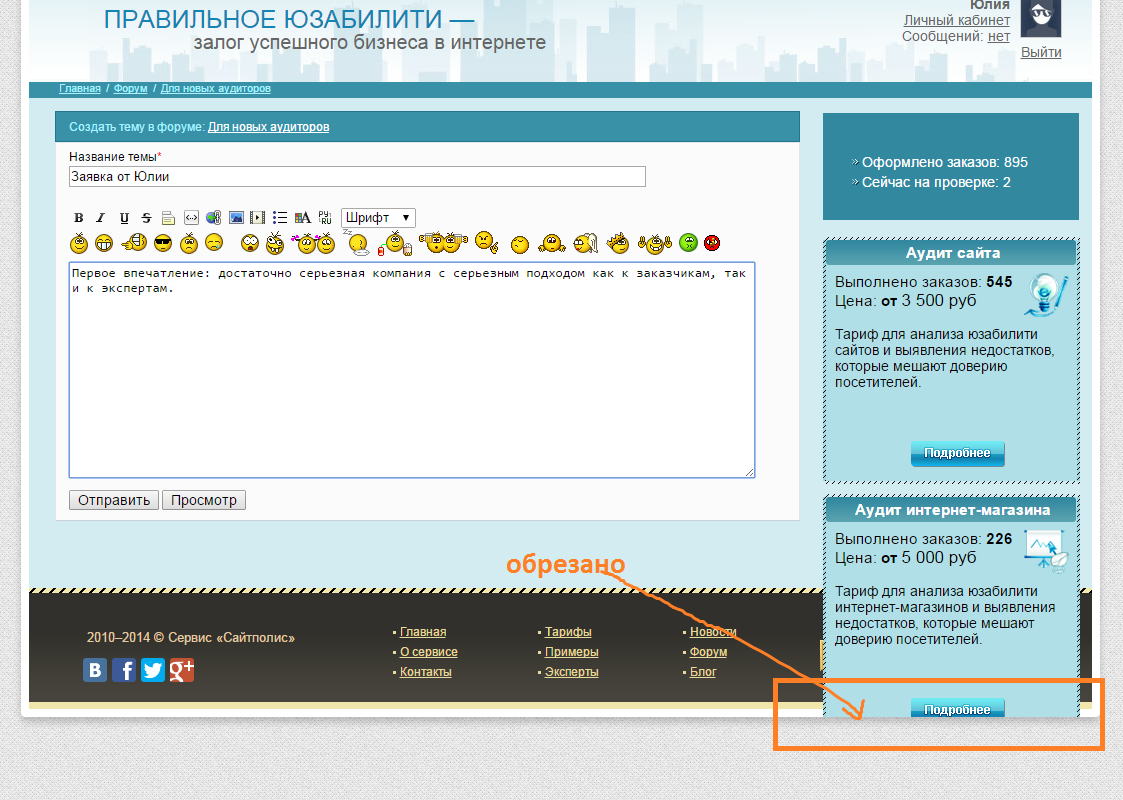Click inside the message text area
Screen dimensions: 1123x800
[x=412, y=370]
